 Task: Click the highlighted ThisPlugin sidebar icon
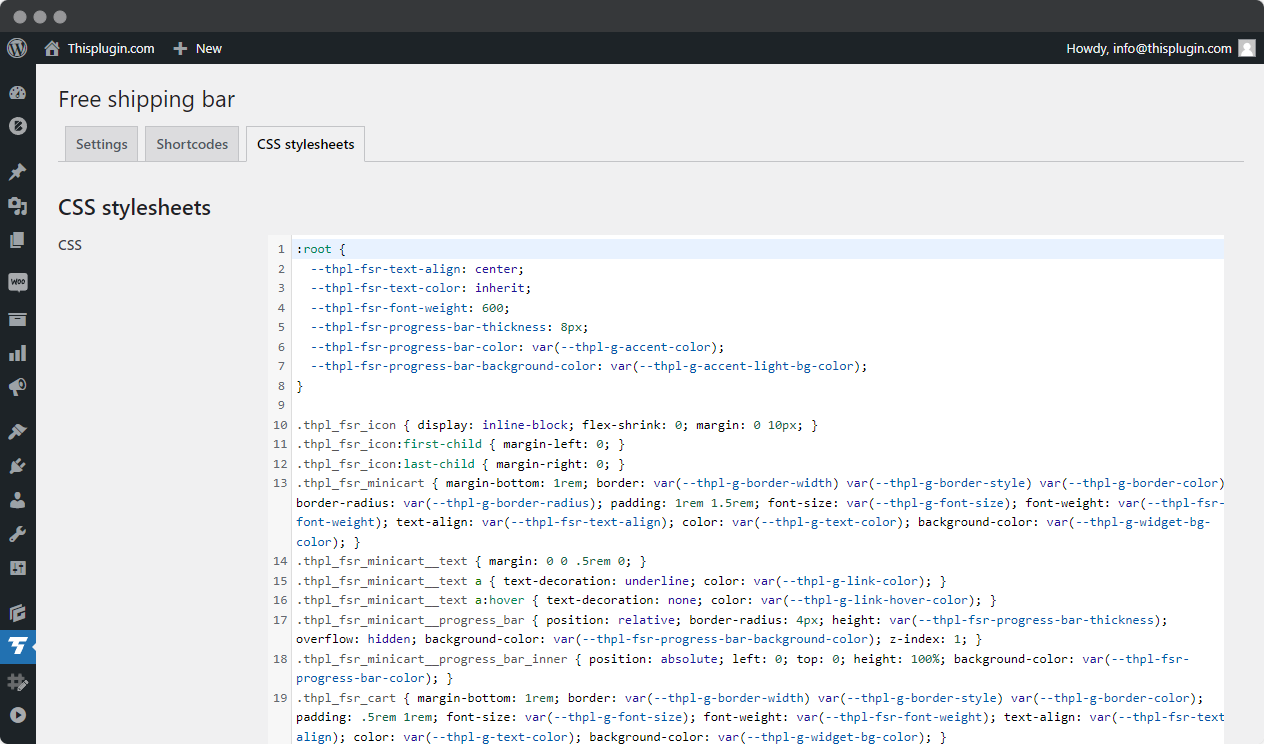tap(17, 647)
